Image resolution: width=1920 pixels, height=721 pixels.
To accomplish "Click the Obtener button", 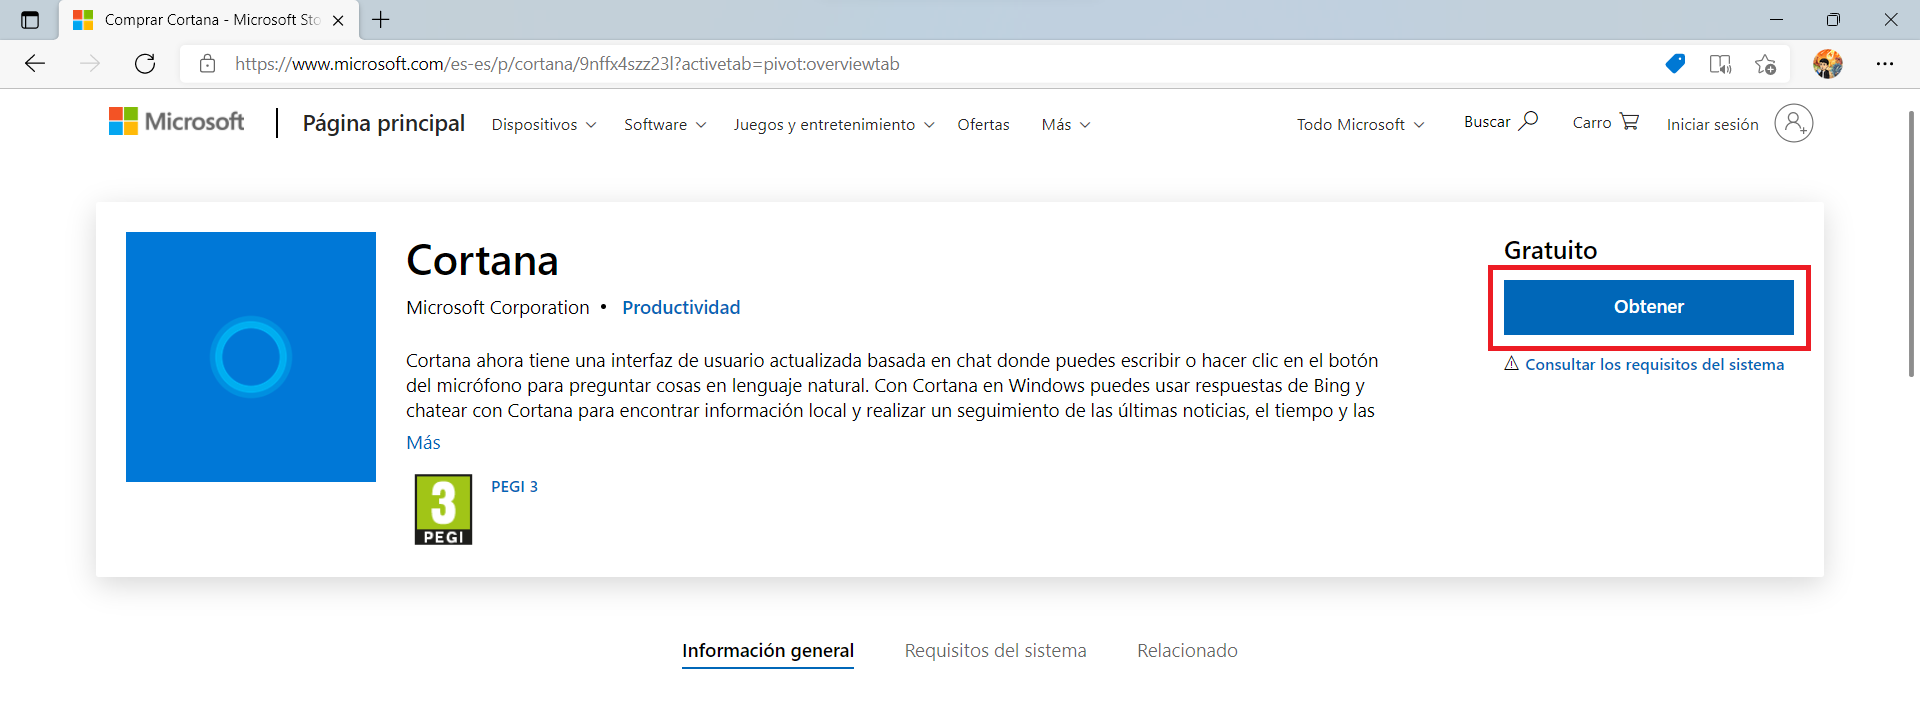I will click(1649, 307).
